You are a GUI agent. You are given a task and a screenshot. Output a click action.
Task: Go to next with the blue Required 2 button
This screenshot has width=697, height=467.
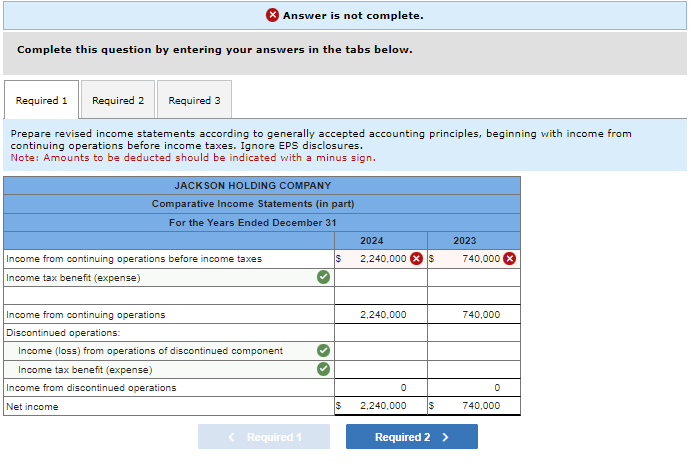[412, 437]
